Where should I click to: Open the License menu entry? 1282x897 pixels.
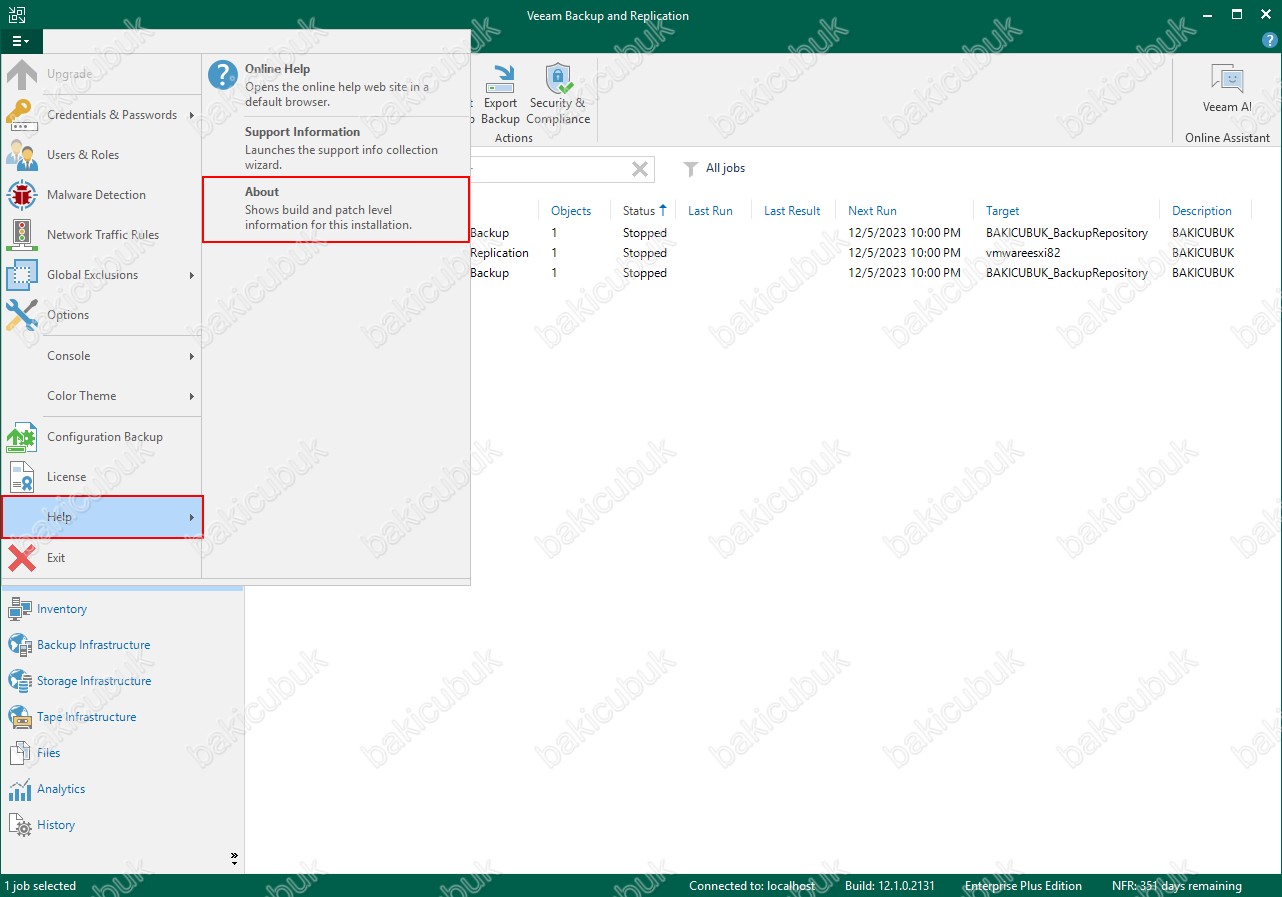(x=101, y=477)
